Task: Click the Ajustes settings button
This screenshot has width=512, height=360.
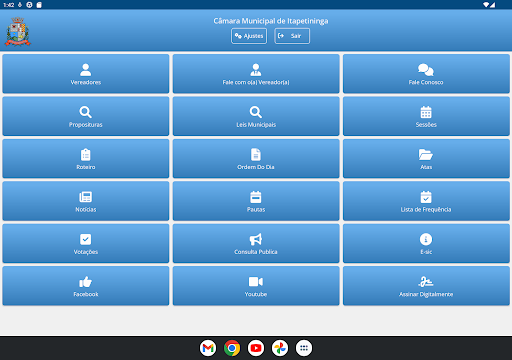Action: (x=249, y=36)
